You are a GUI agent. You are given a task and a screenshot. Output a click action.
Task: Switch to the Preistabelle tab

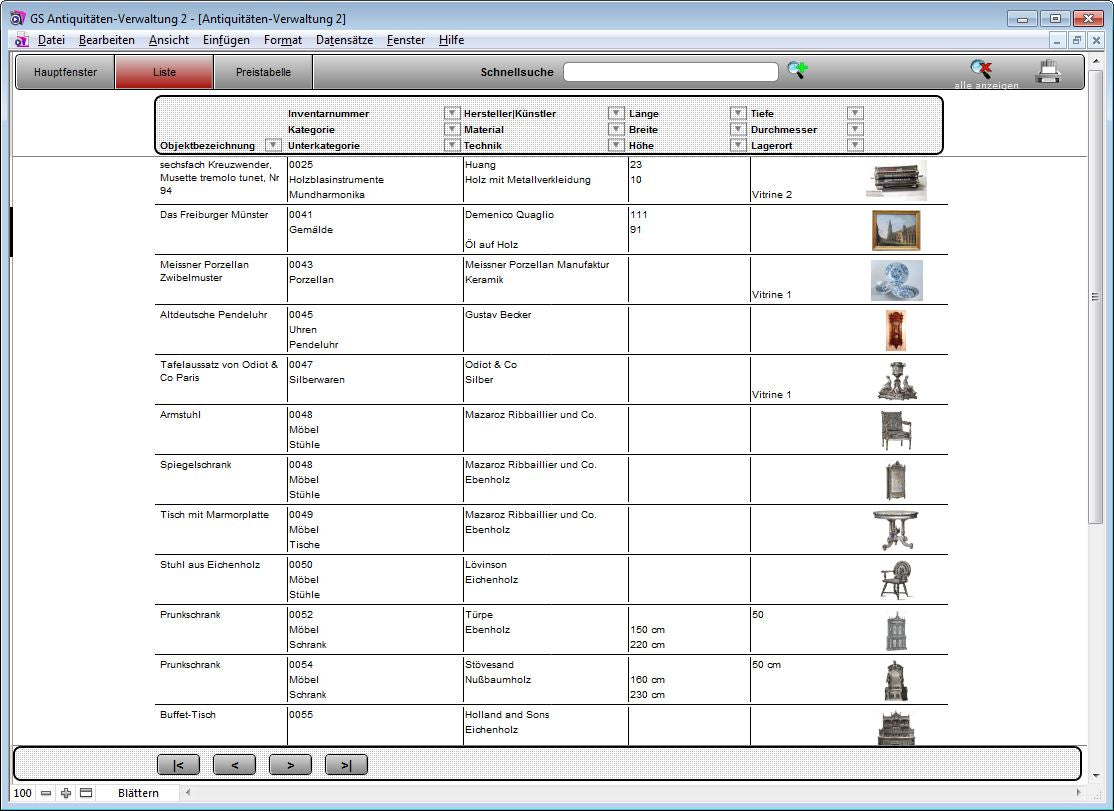(x=263, y=72)
